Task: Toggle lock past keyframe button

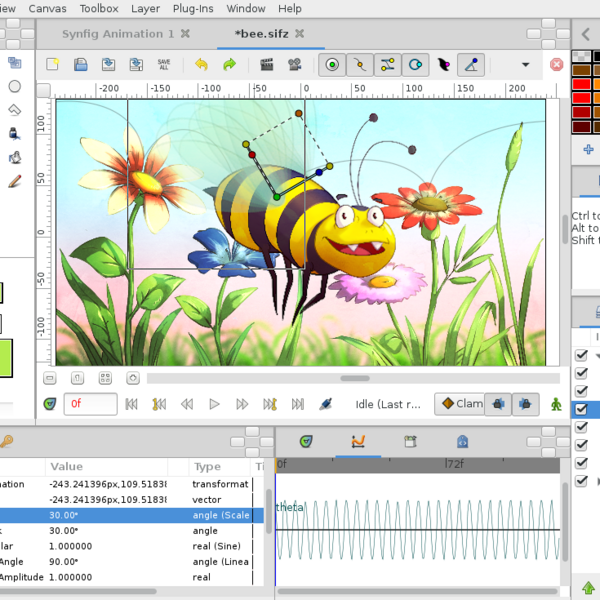Action: pos(498,404)
